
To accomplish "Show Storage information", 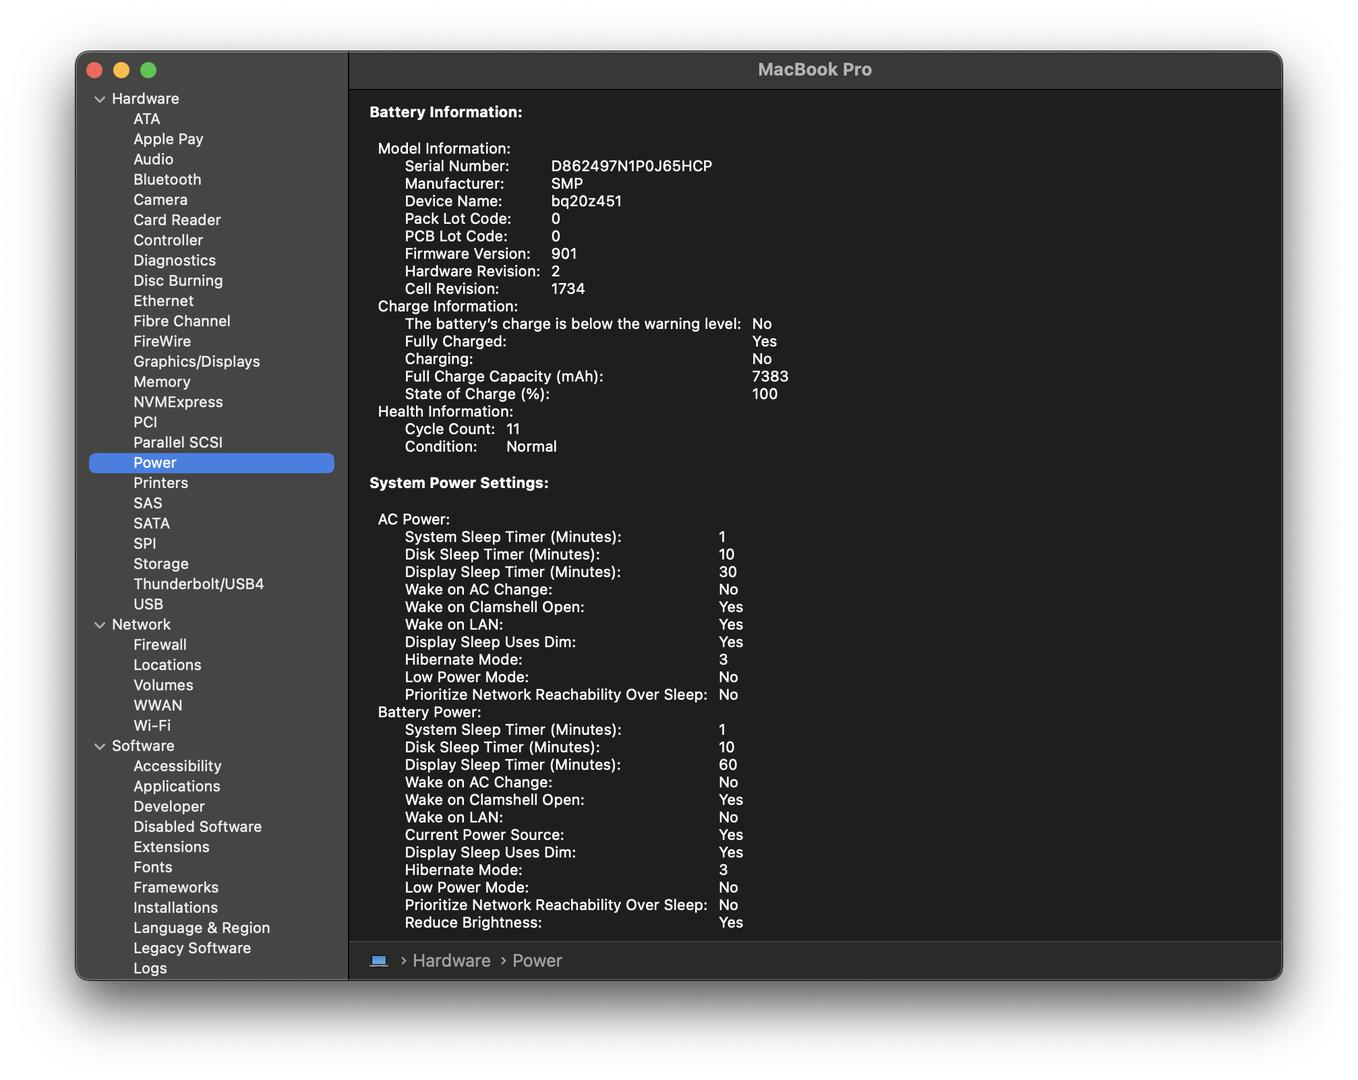I will tap(160, 564).
